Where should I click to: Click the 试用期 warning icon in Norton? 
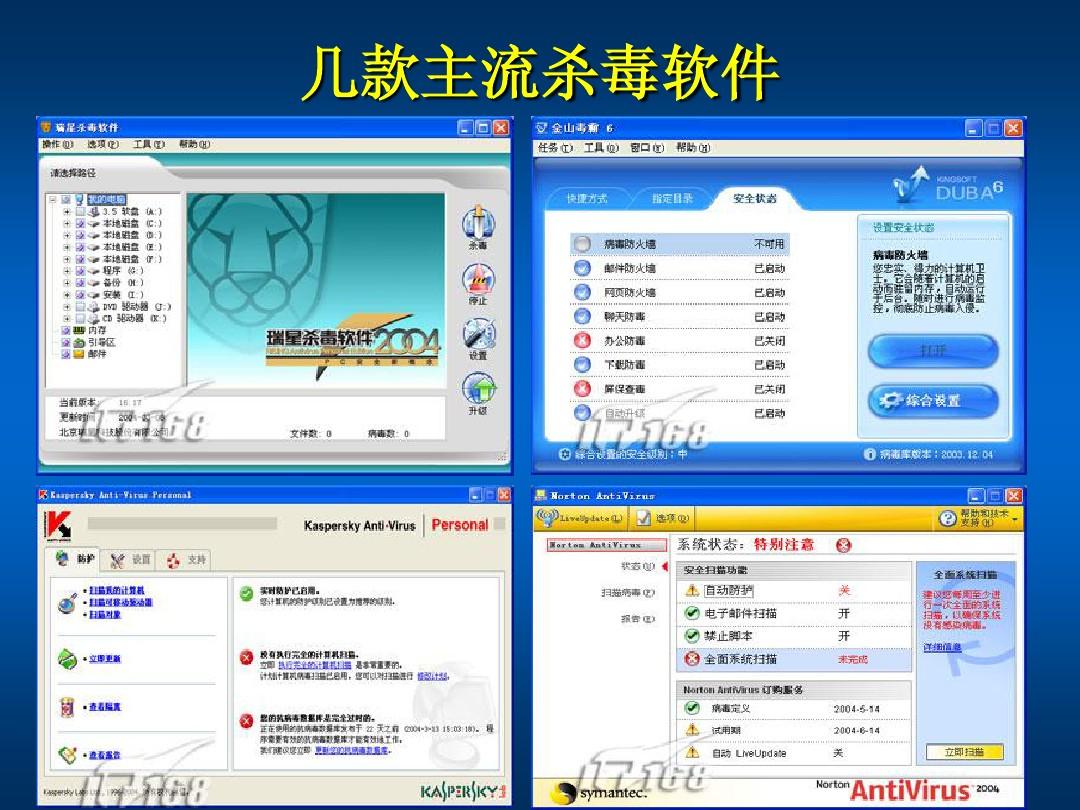click(x=692, y=729)
